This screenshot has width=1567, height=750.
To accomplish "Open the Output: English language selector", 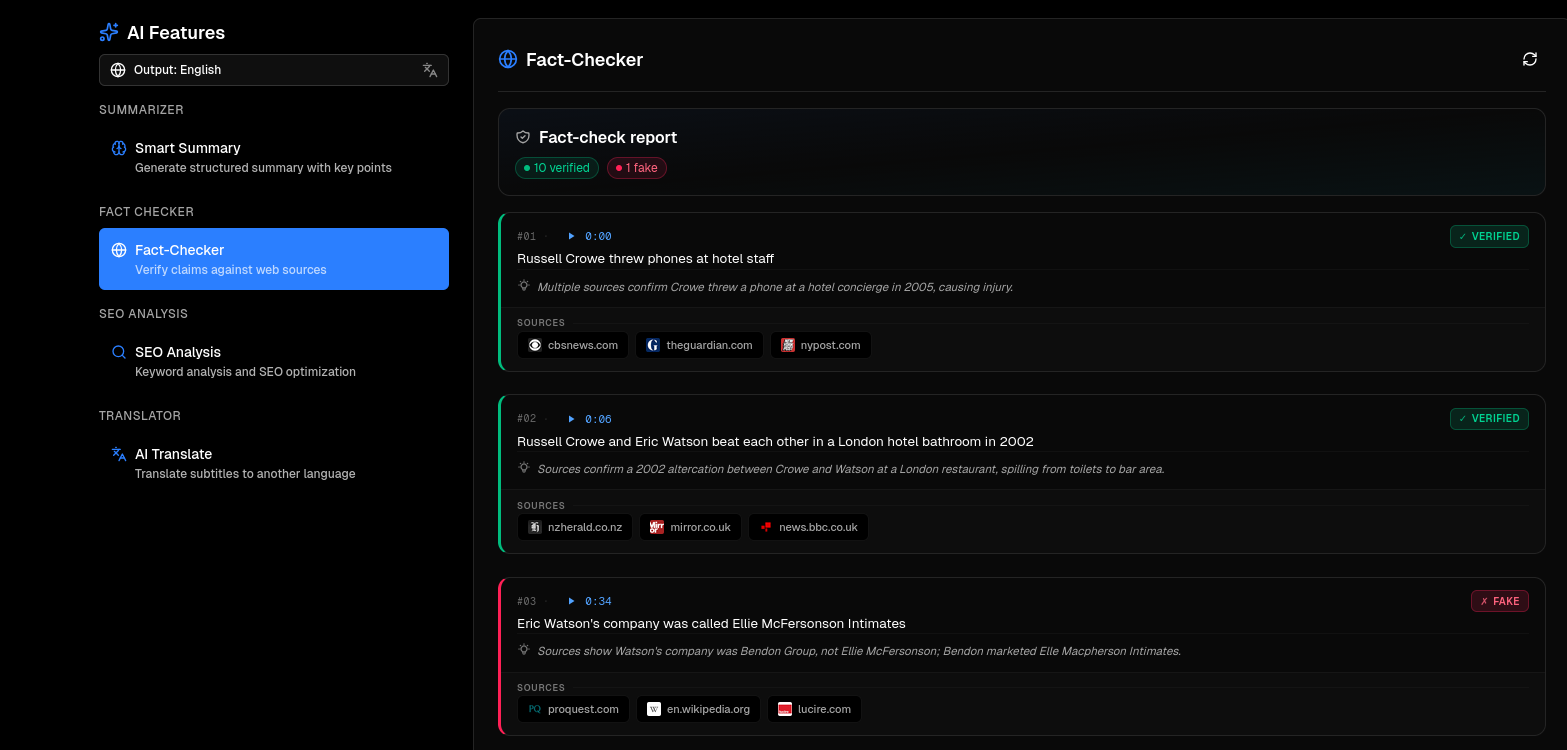I will [273, 70].
